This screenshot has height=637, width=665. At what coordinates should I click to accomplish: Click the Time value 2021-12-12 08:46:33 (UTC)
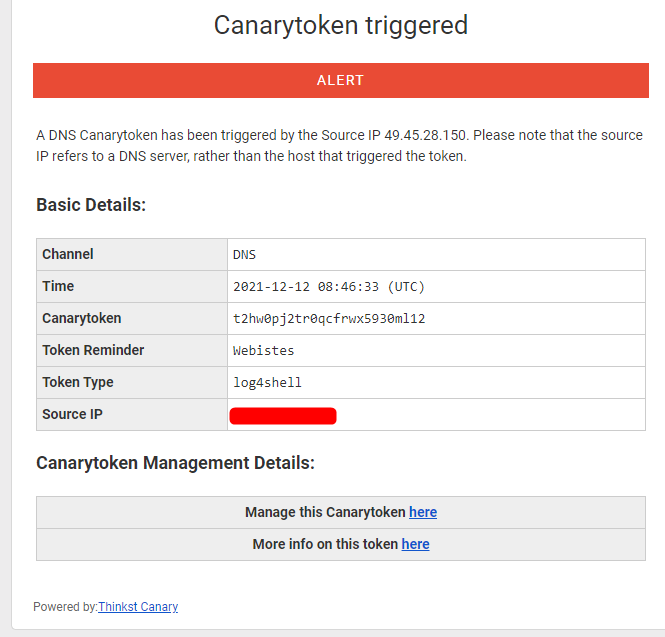pos(329,287)
